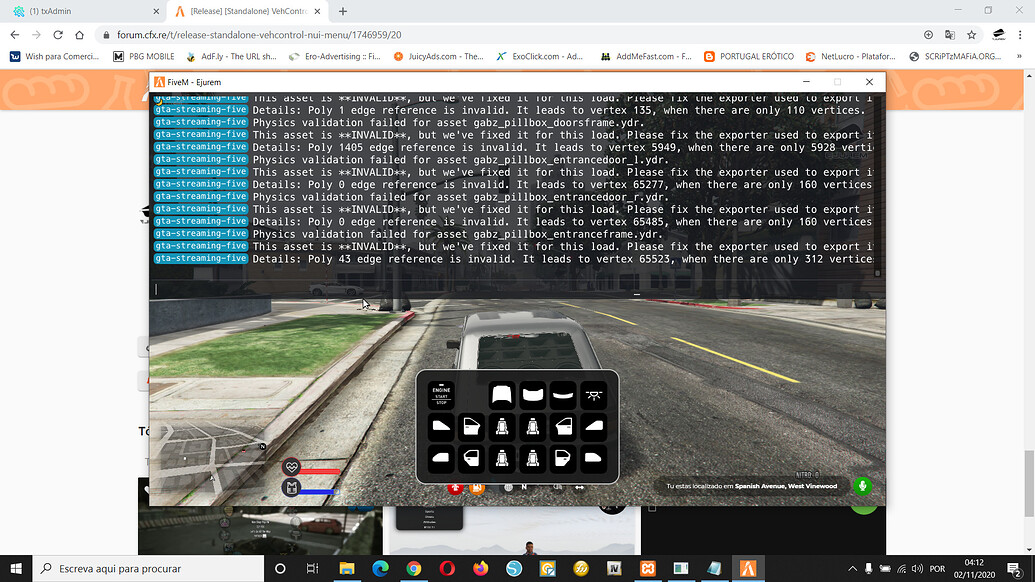The image size is (1035, 582).
Task: Select the driver seat icon
Action: (x=501, y=426)
